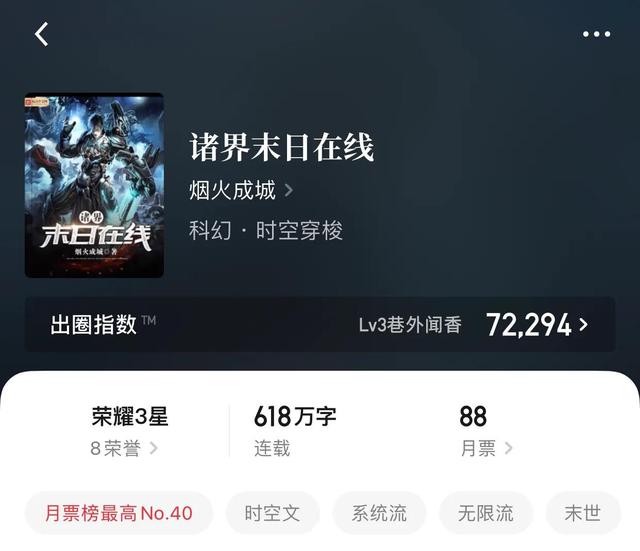Select the 时空文 tag

[x=273, y=513]
